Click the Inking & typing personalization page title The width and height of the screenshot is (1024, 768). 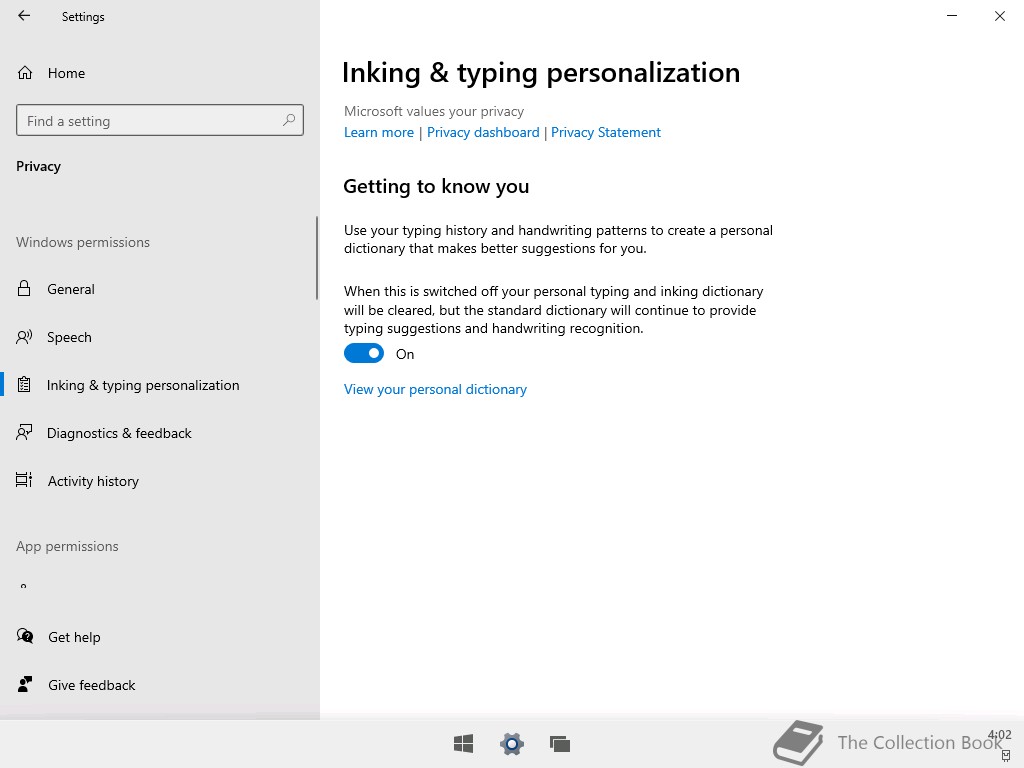tap(541, 72)
